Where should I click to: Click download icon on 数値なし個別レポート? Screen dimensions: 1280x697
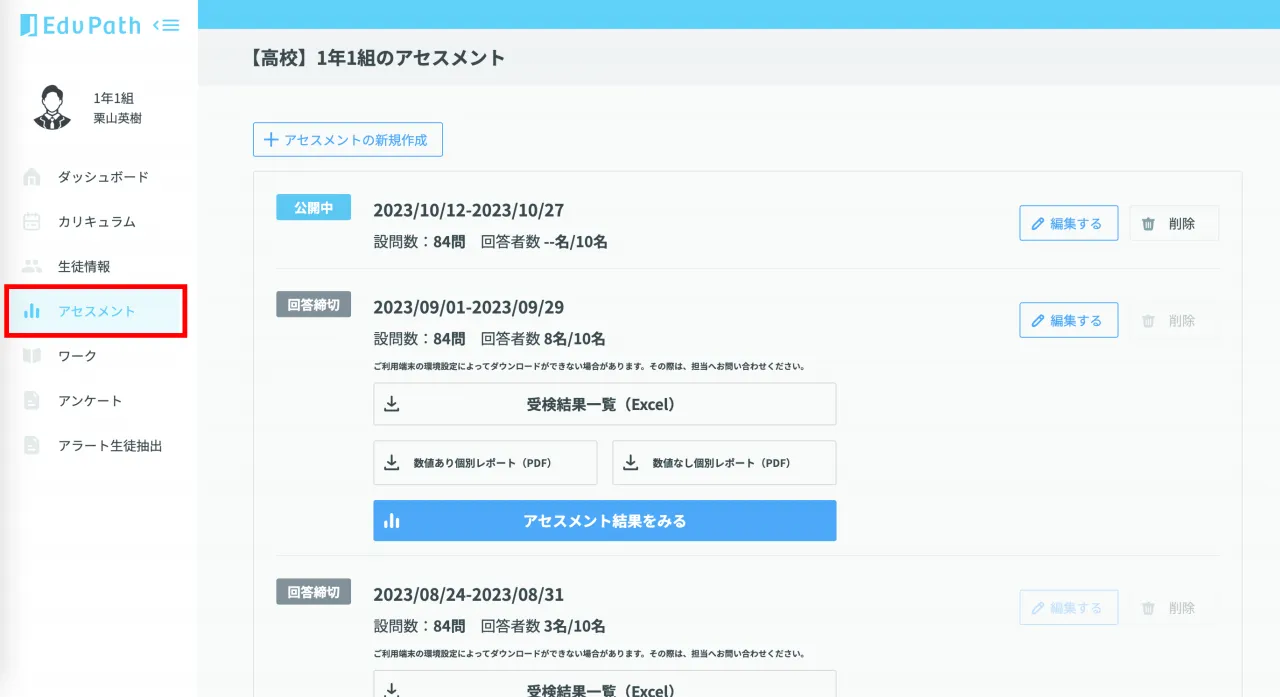point(631,463)
